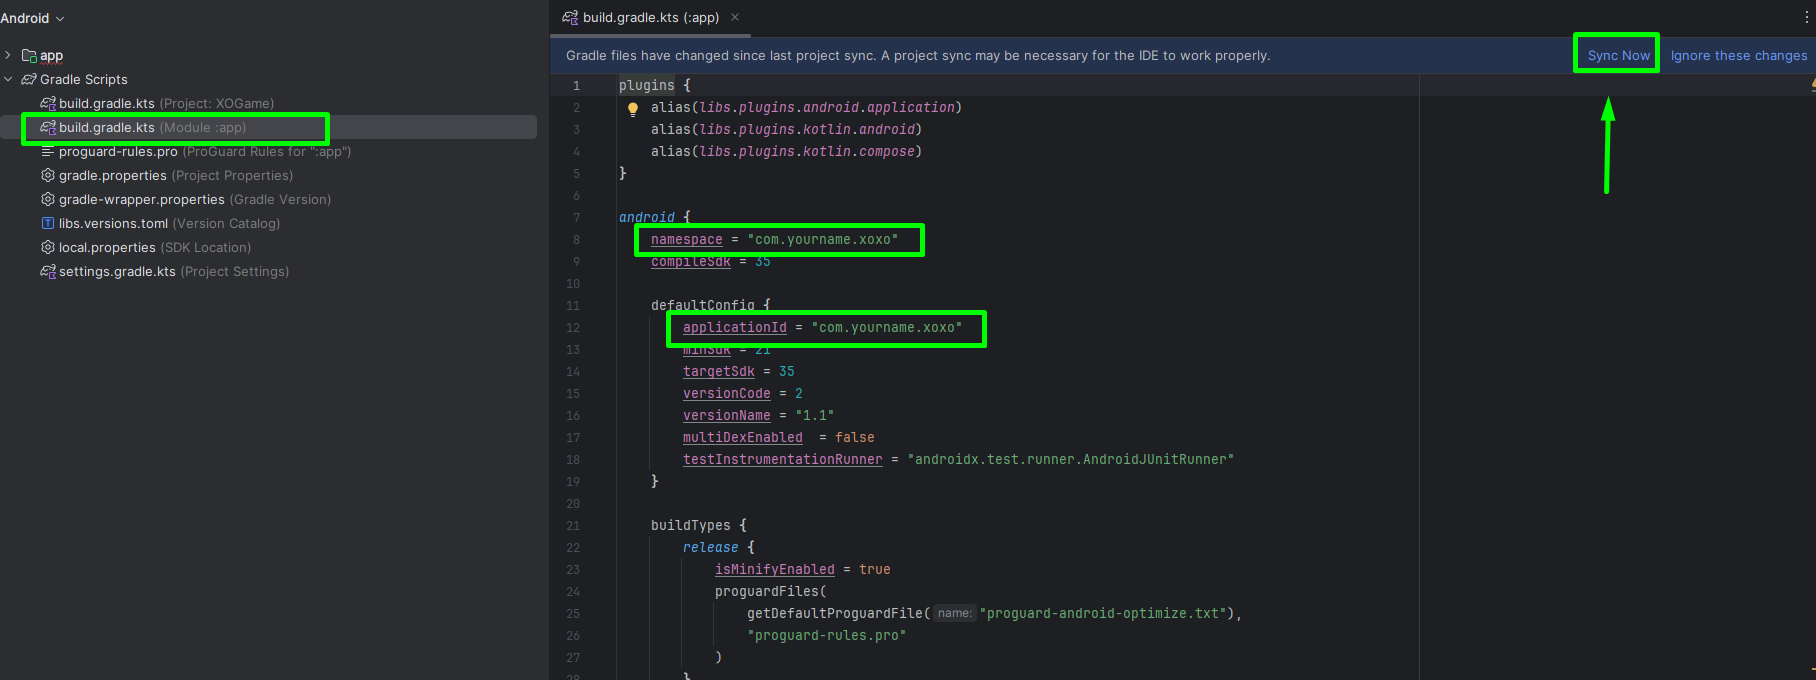The height and width of the screenshot is (680, 1816).
Task: Click Sync Now in the notification bar
Action: [1618, 55]
